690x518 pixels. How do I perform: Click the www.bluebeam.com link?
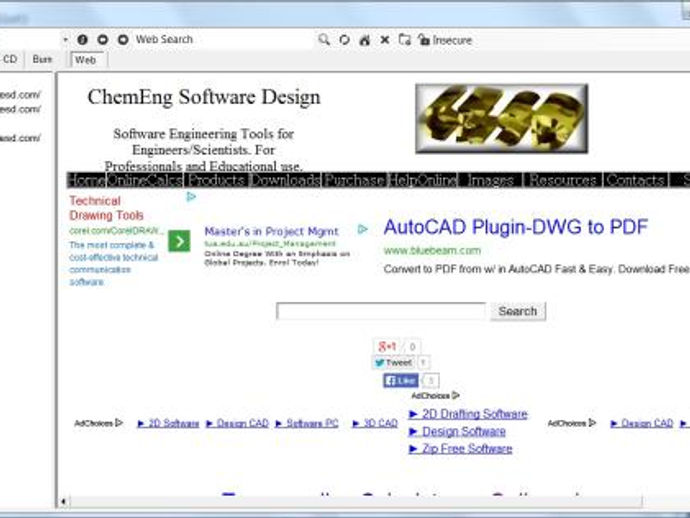[x=432, y=250]
